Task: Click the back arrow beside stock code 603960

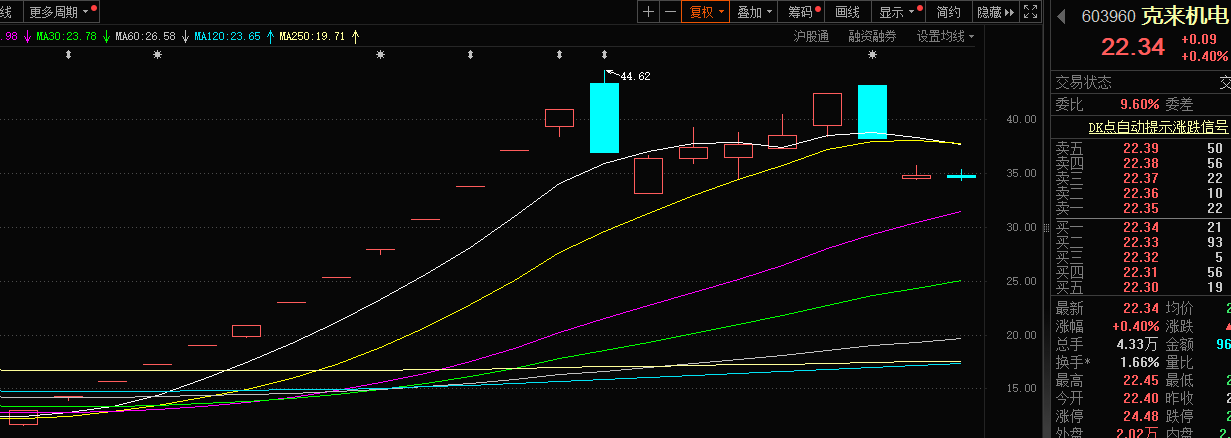Action: pyautogui.click(x=1060, y=17)
